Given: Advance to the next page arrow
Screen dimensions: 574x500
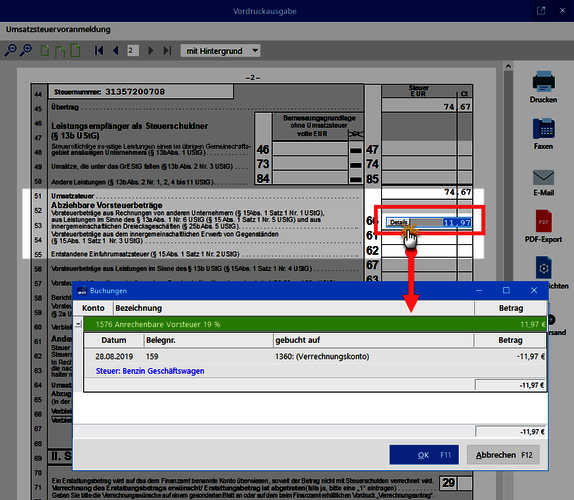Looking at the screenshot, I should (150, 51).
